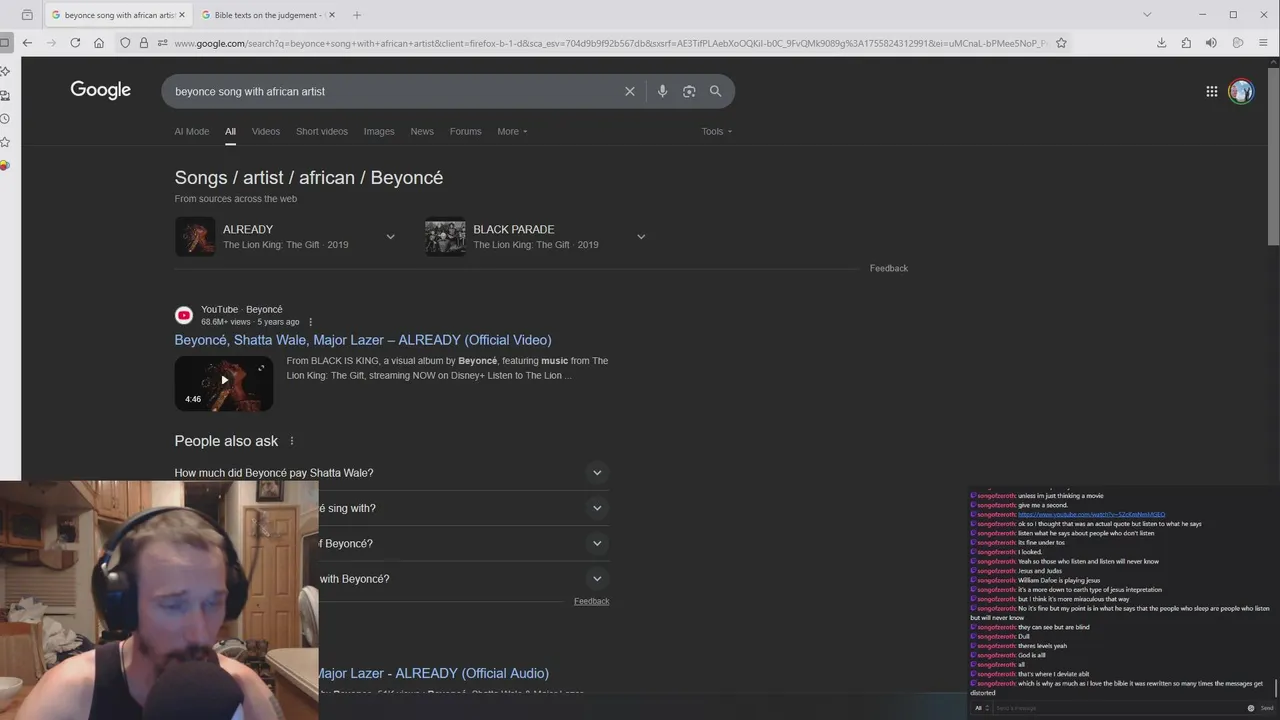Image resolution: width=1280 pixels, height=720 pixels.
Task: Open the extensions puzzle icon
Action: [1186, 43]
